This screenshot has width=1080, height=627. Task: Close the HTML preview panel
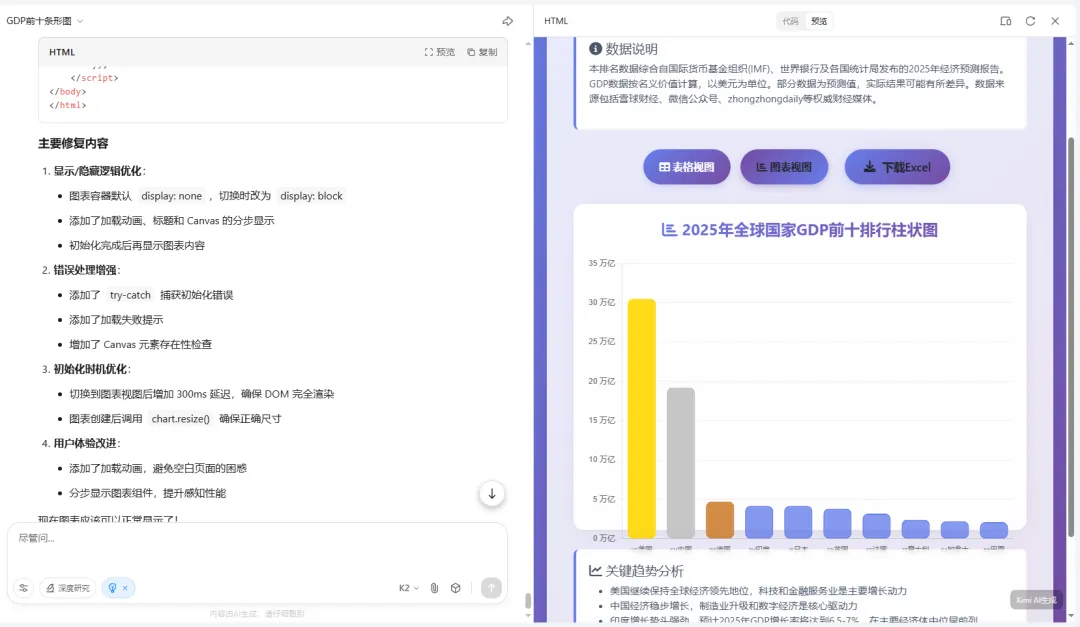coord(1055,21)
